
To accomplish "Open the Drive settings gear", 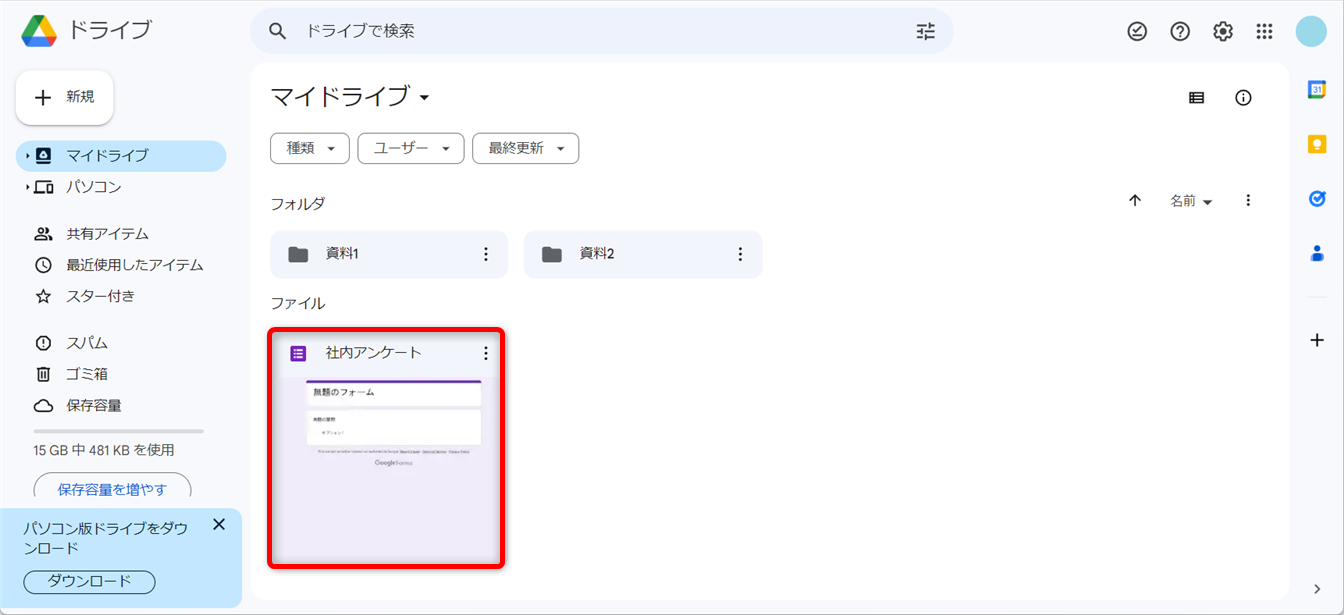I will pyautogui.click(x=1222, y=31).
